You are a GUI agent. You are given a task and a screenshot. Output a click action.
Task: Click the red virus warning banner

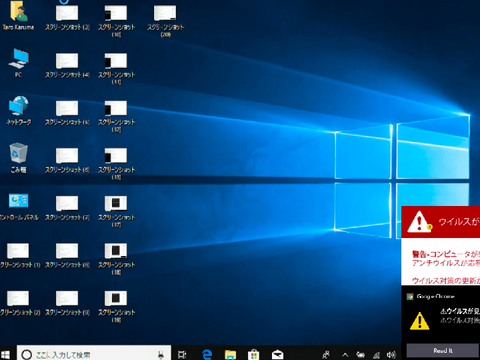[441, 222]
